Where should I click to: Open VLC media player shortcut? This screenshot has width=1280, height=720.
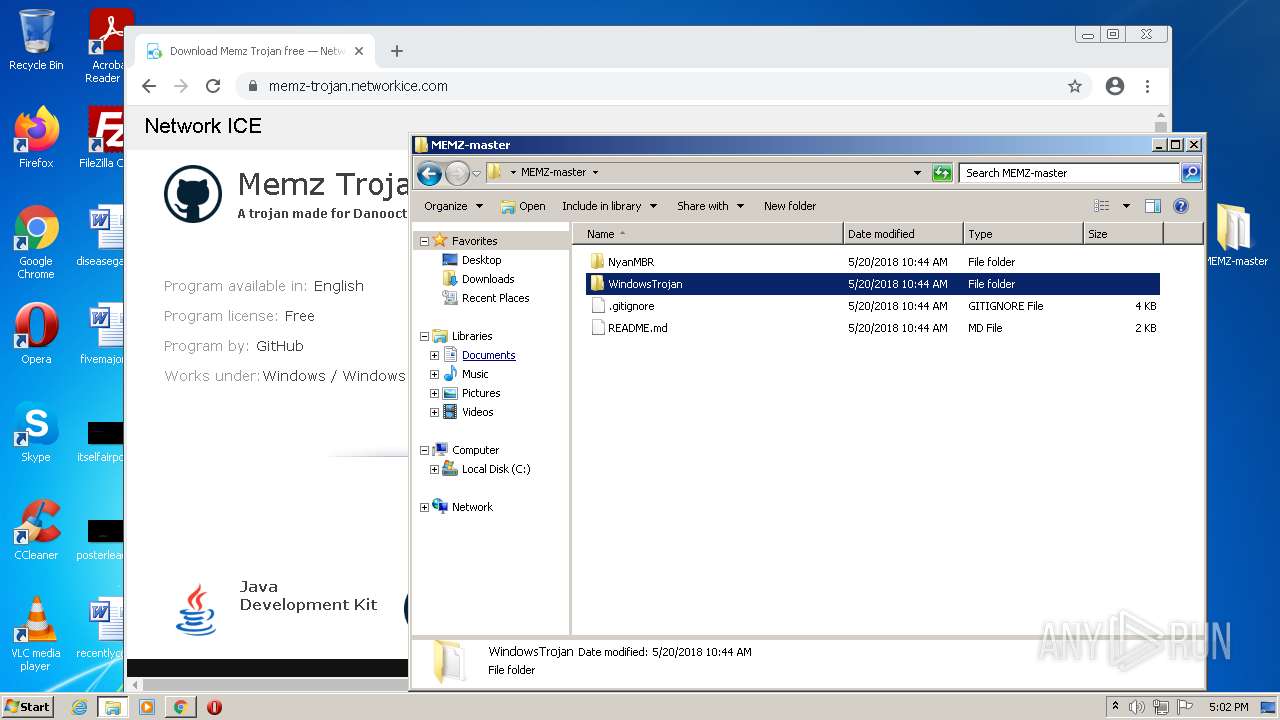[36, 634]
